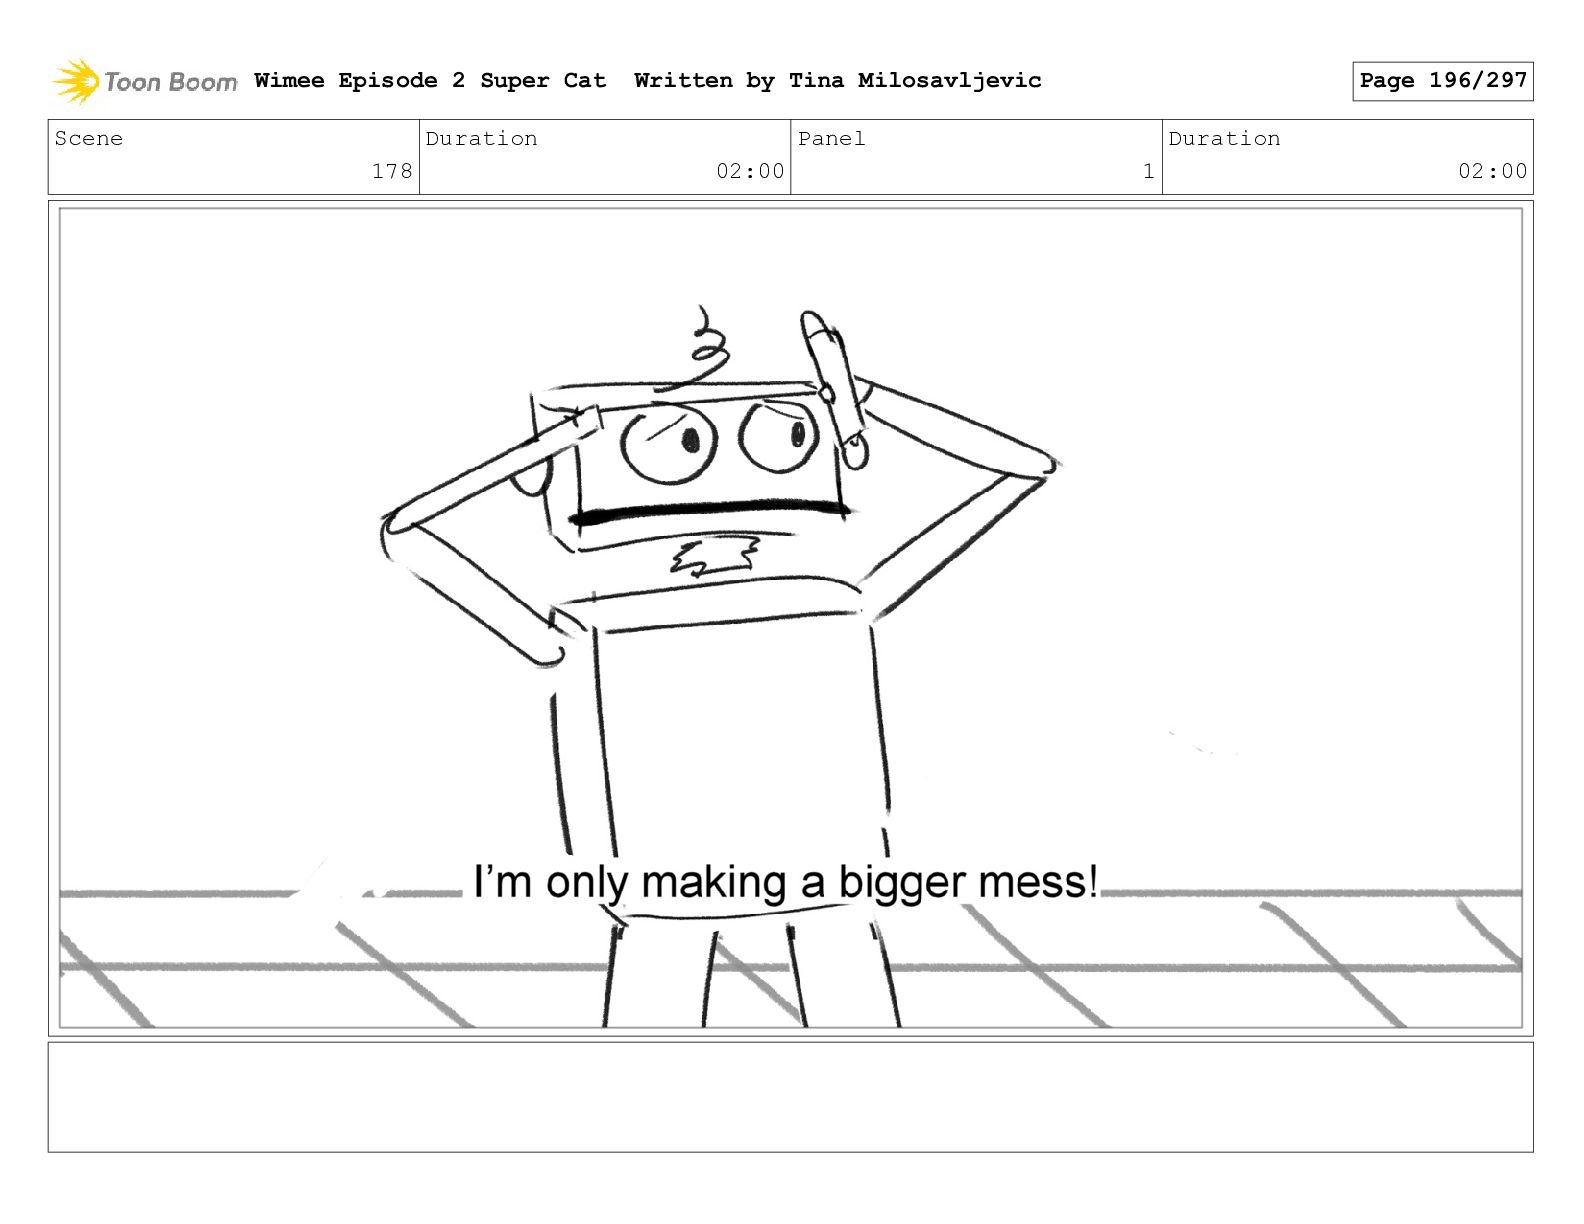Click the 'Panel' header label
The image size is (1584, 1224).
[831, 139]
